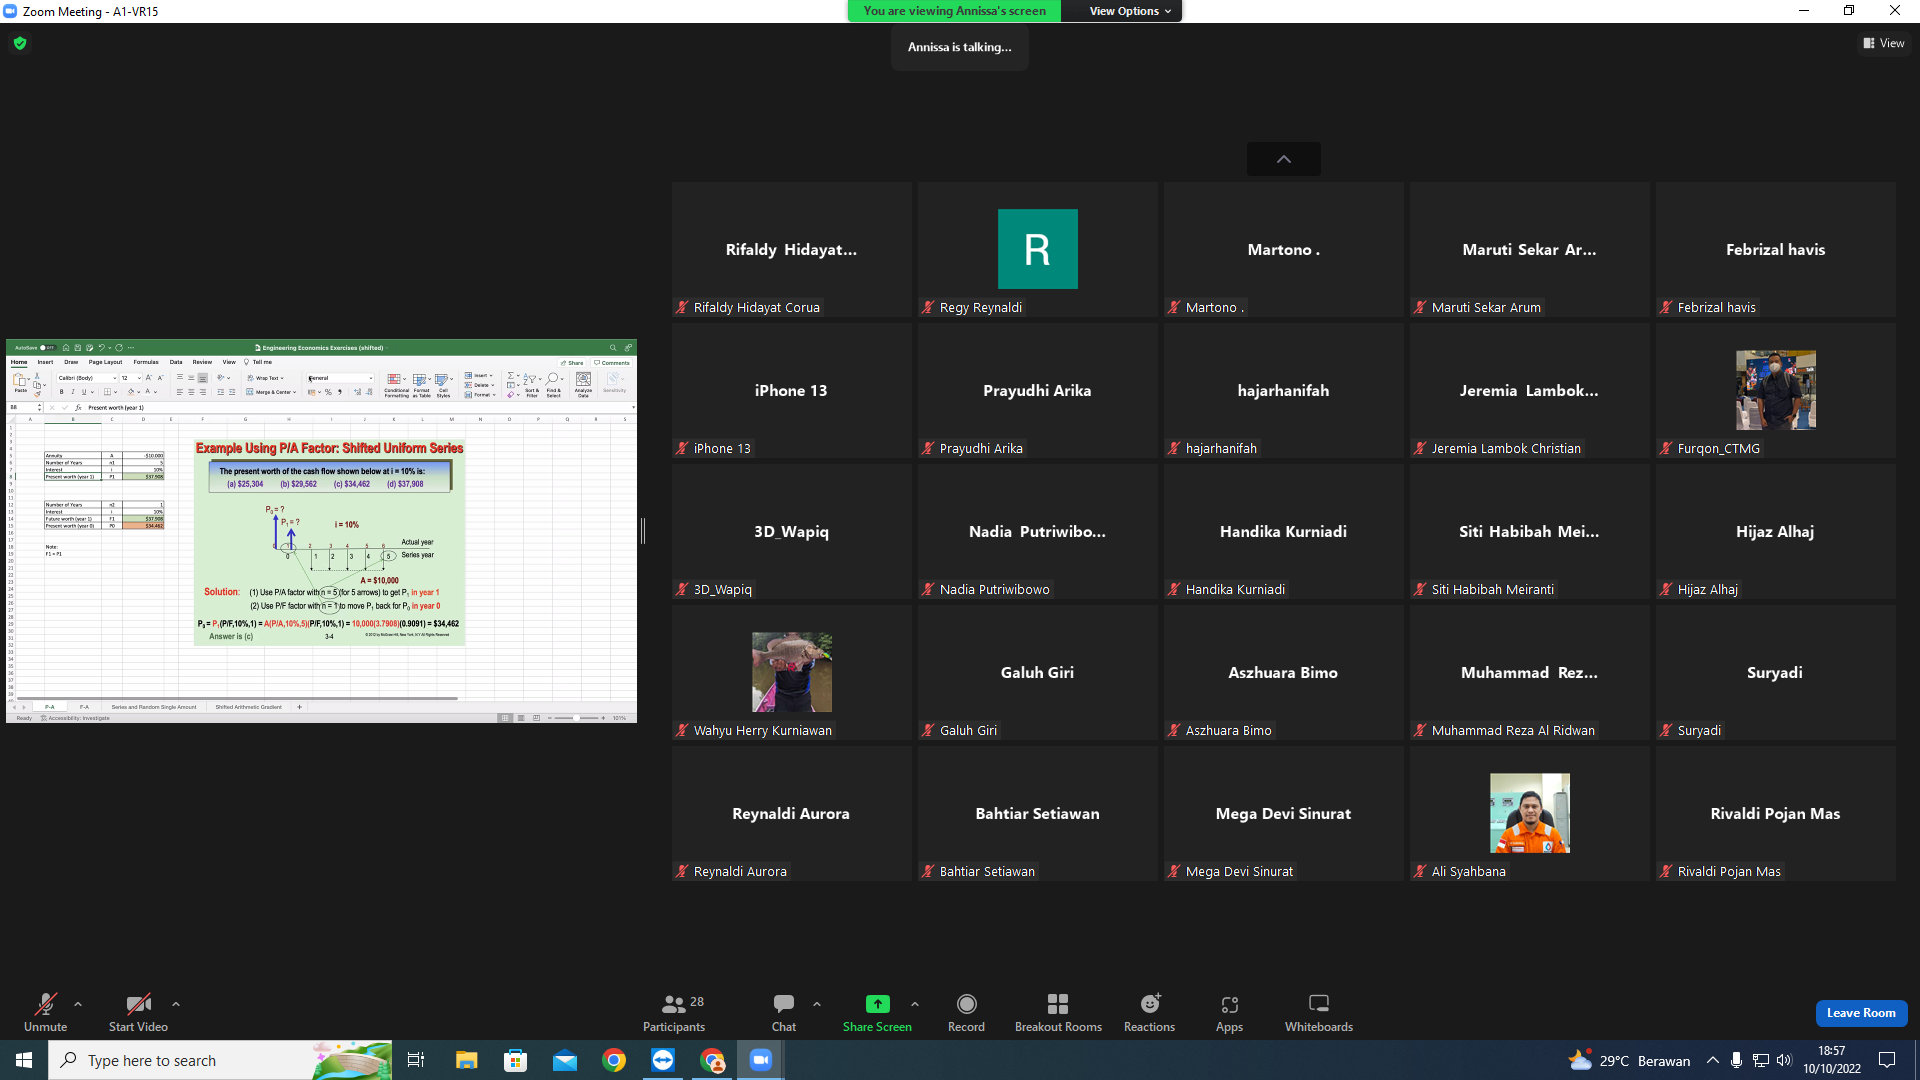Toggle AutoSave in the shared Excel window
The image size is (1920, 1080).
47,348
